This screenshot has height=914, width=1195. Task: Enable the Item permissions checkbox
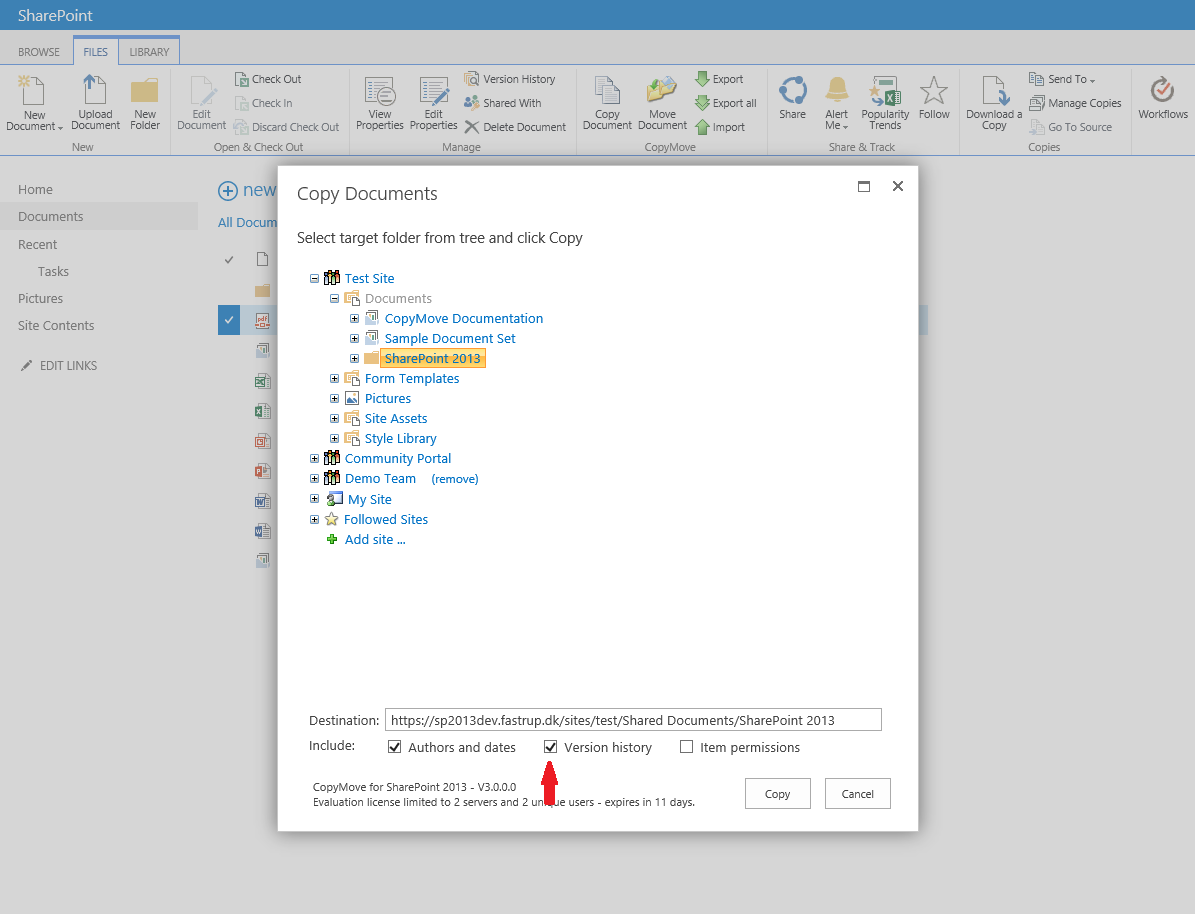click(687, 747)
